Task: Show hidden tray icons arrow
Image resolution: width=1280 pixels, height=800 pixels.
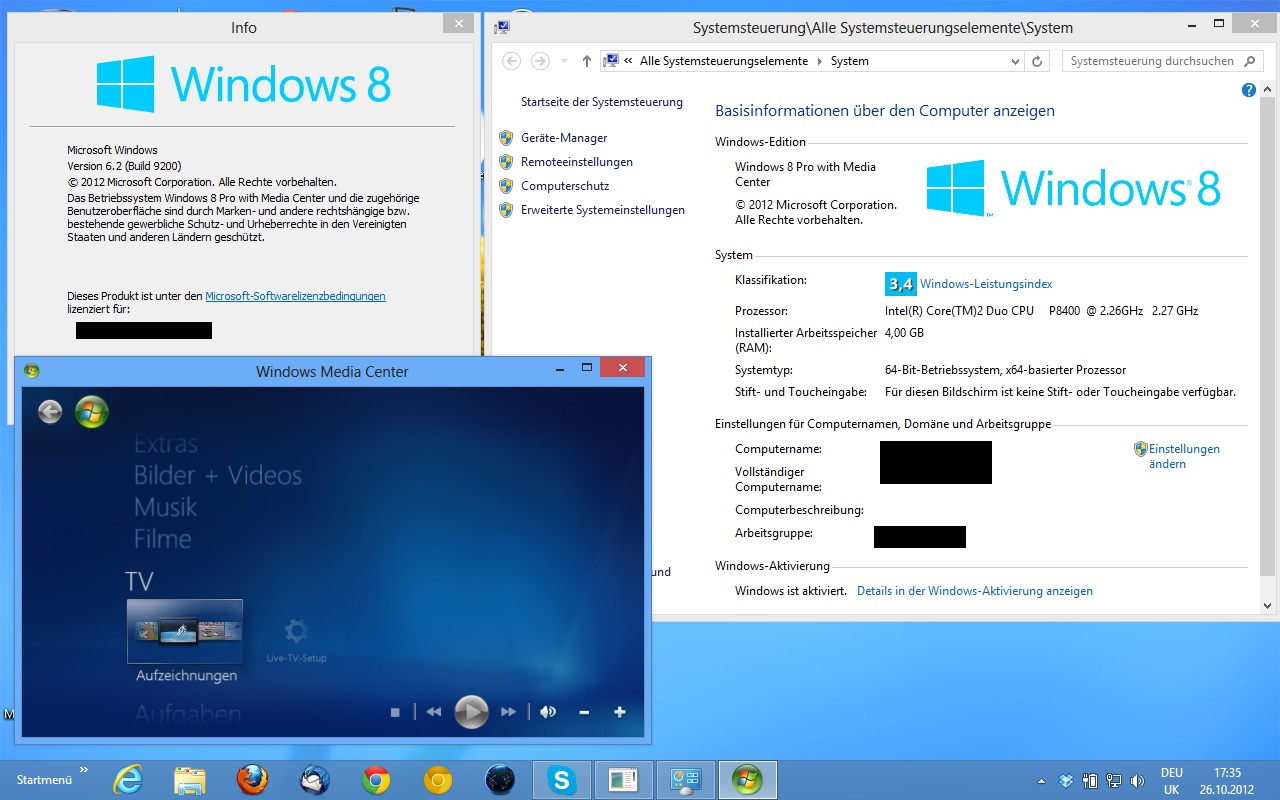Action: click(1042, 781)
